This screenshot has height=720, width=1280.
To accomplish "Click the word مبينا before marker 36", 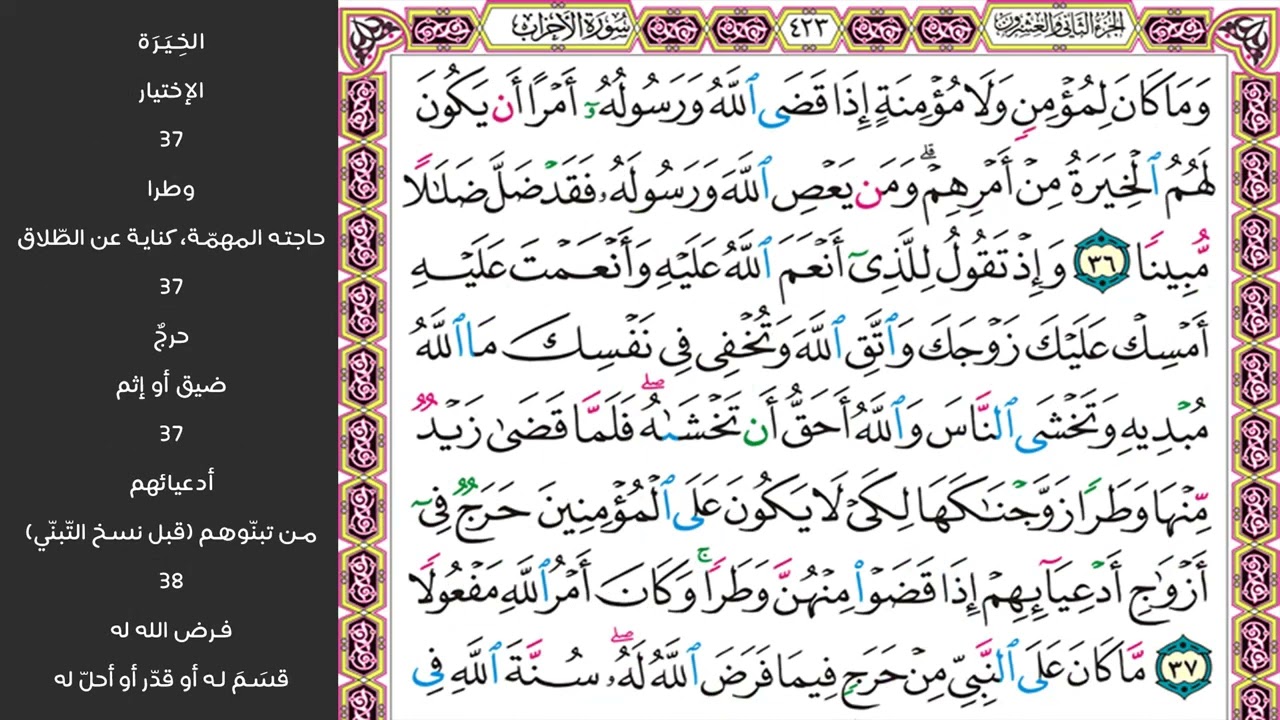I will coord(1174,264).
